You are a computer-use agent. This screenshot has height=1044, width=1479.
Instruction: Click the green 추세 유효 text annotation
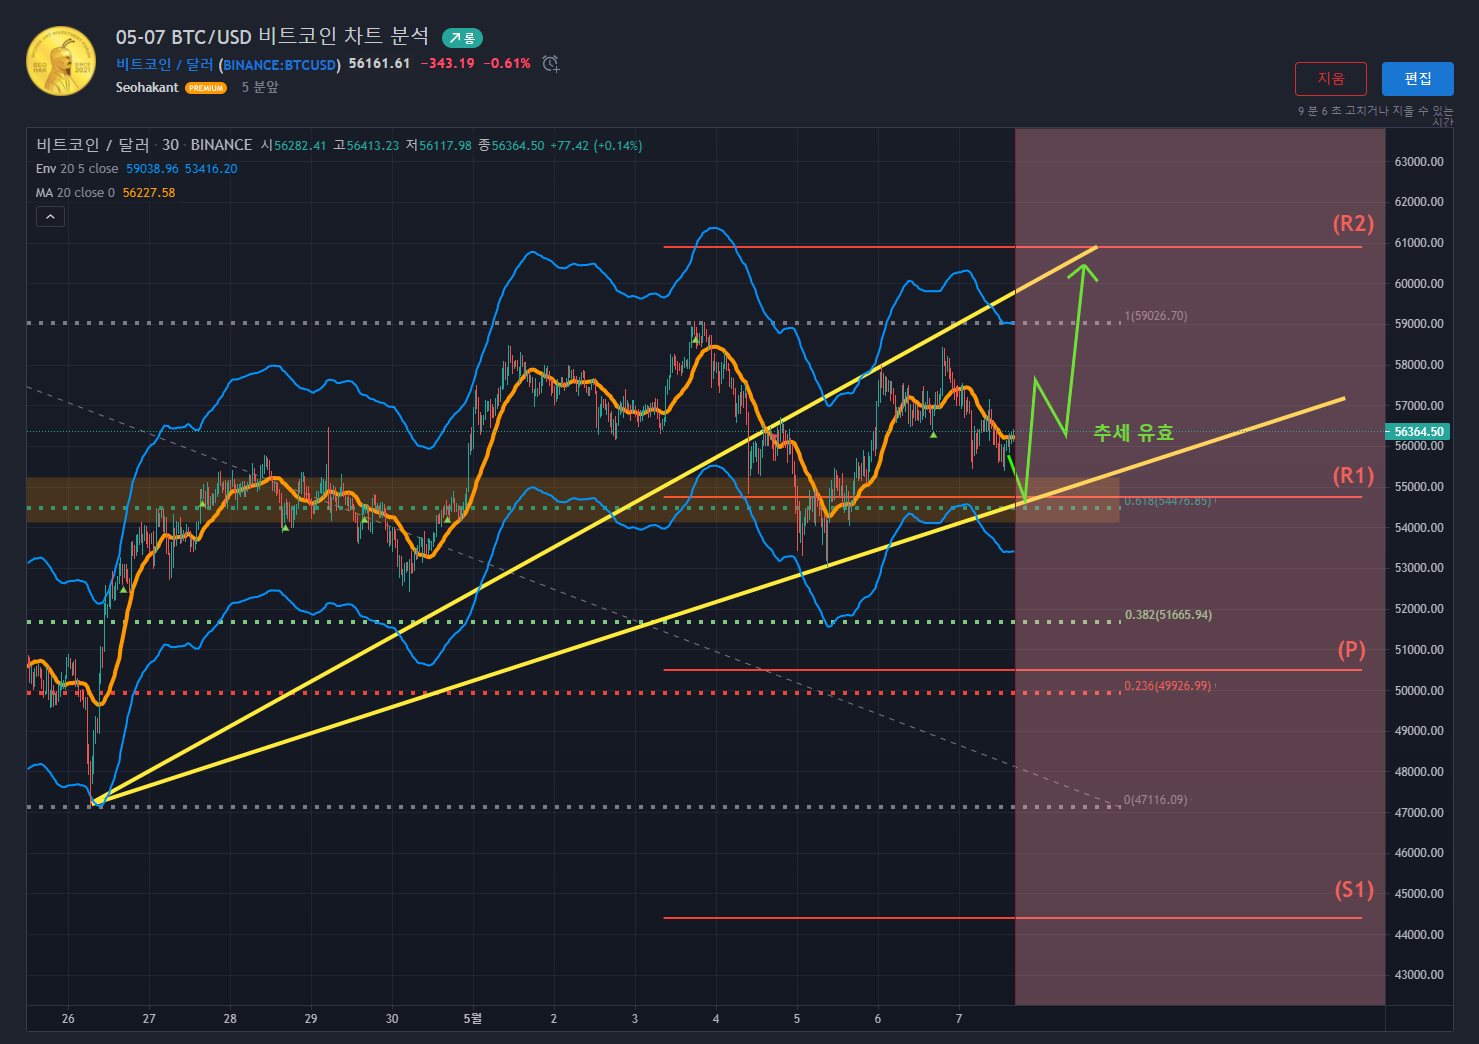click(x=1133, y=433)
